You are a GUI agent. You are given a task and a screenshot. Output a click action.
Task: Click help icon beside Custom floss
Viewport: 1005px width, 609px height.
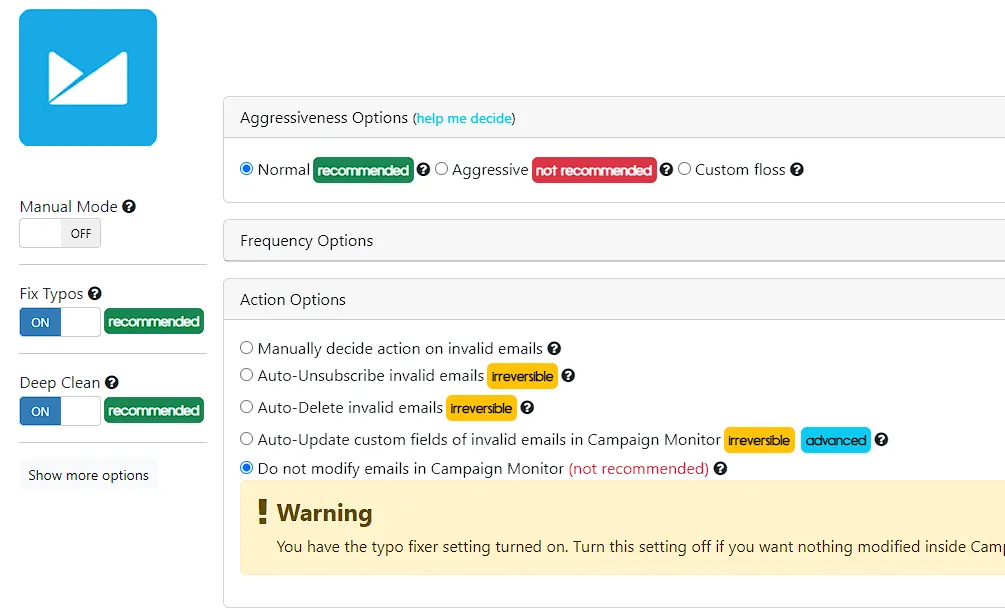(797, 170)
